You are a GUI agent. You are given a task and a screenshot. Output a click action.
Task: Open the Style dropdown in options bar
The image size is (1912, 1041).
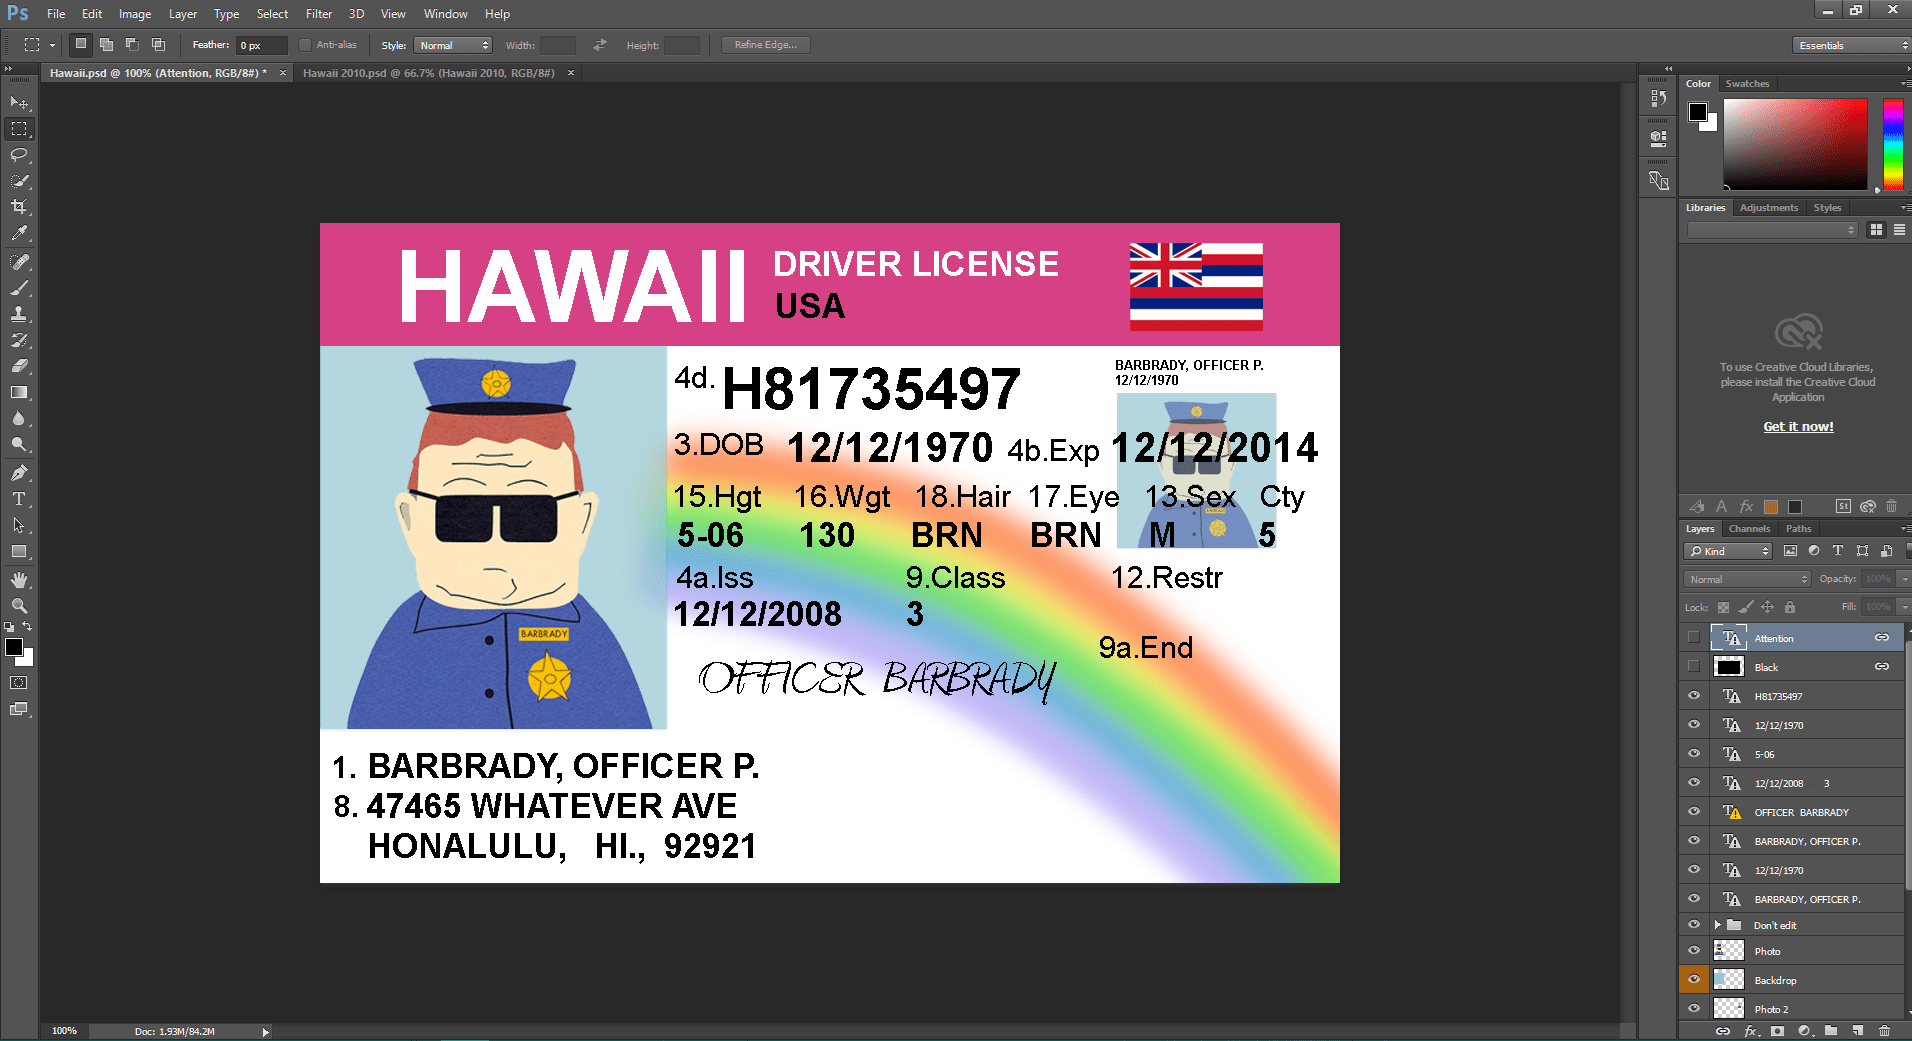453,44
